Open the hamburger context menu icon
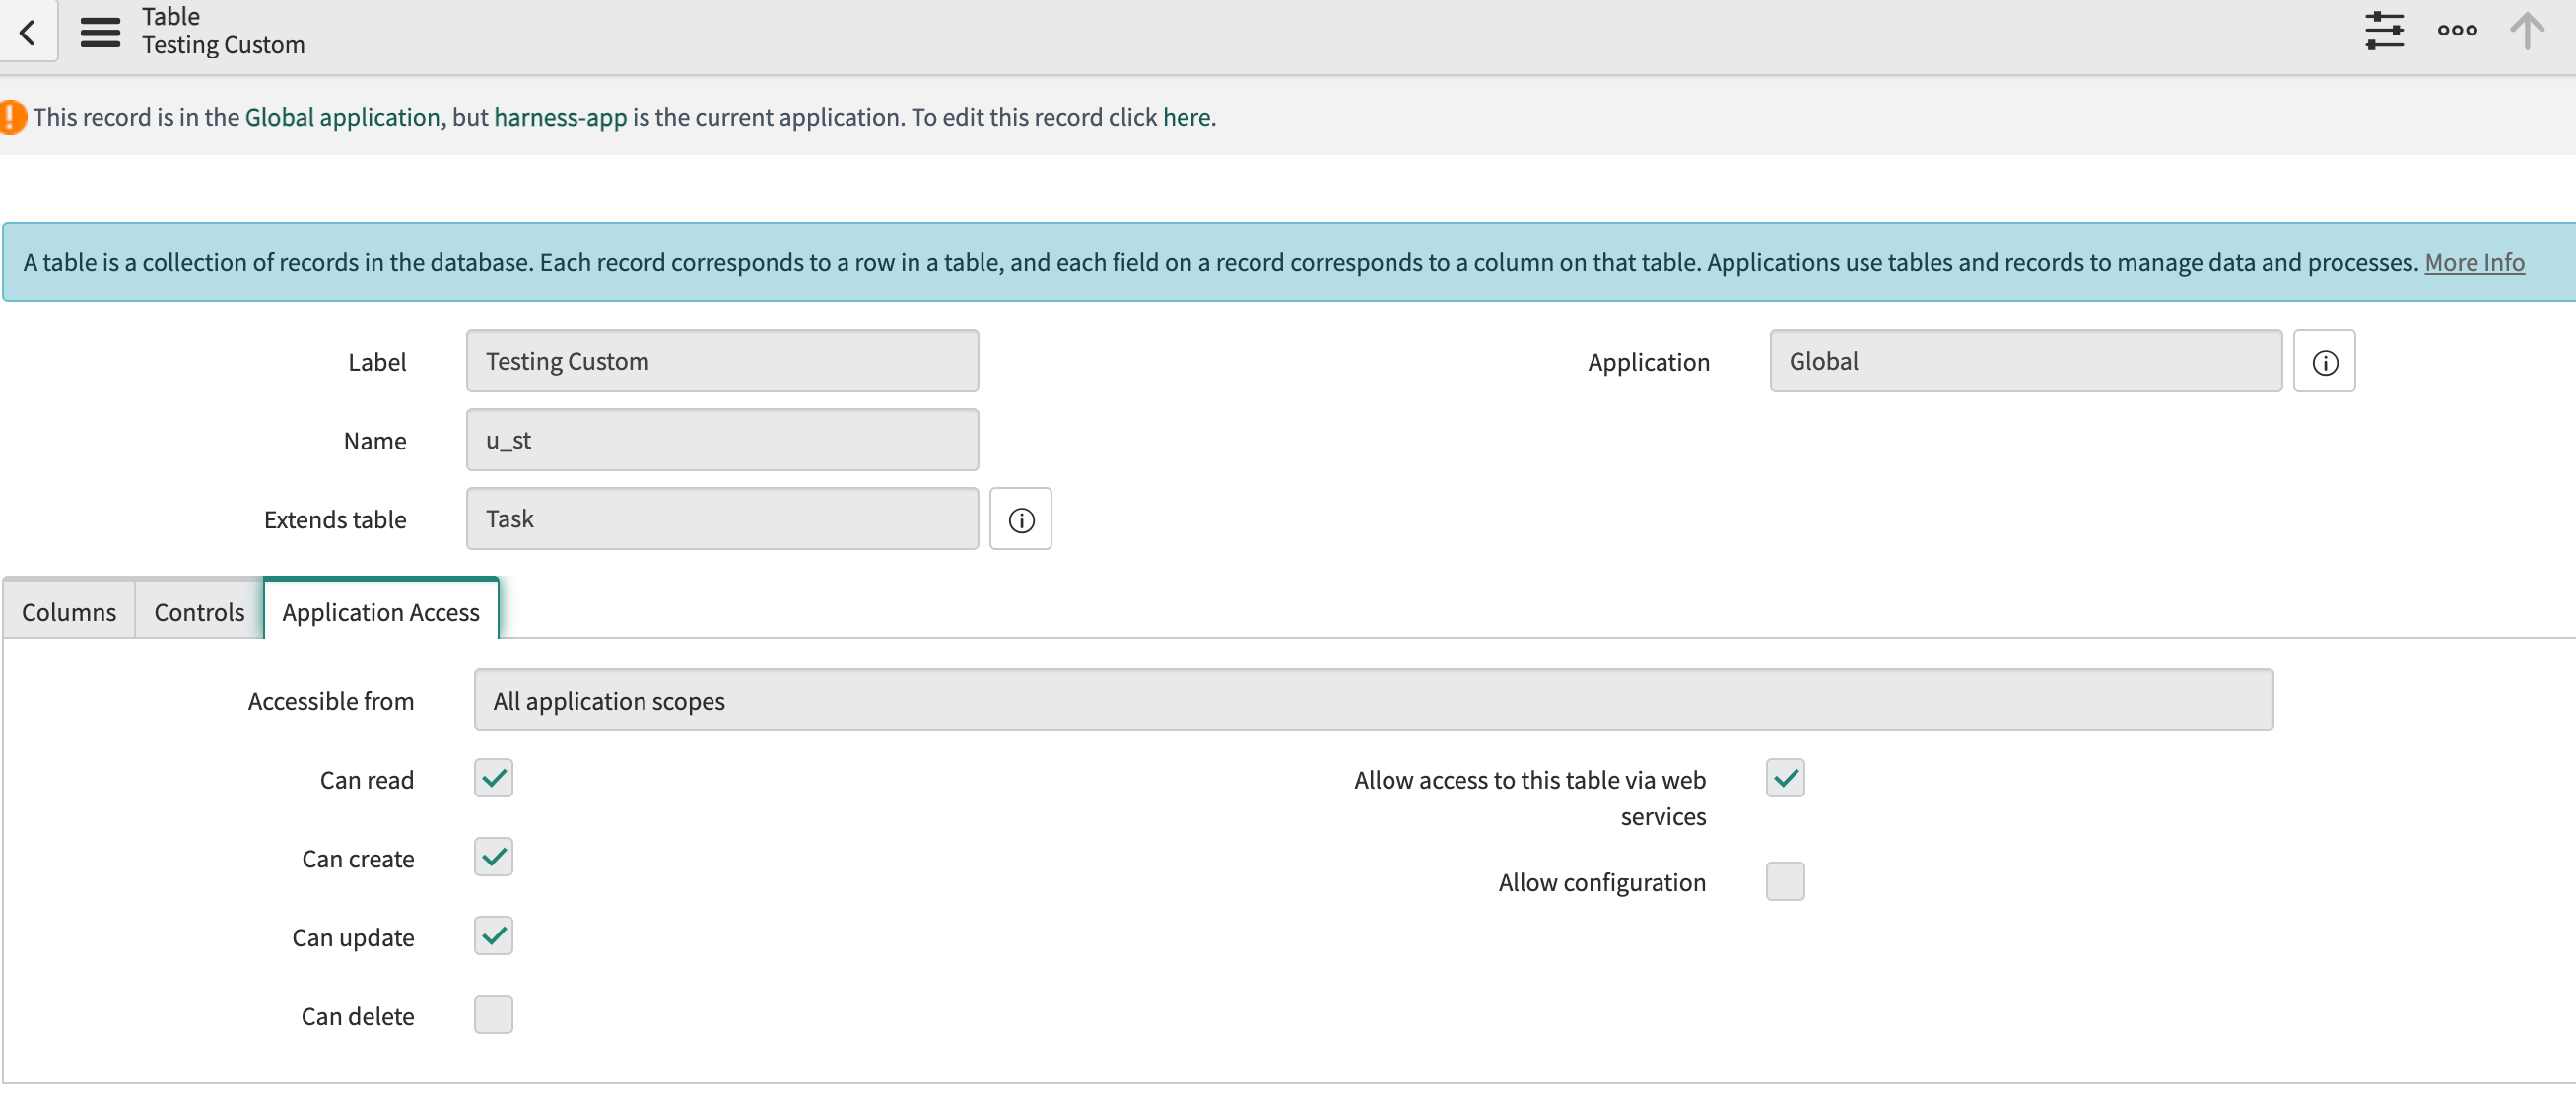This screenshot has height=1106, width=2576. point(100,32)
